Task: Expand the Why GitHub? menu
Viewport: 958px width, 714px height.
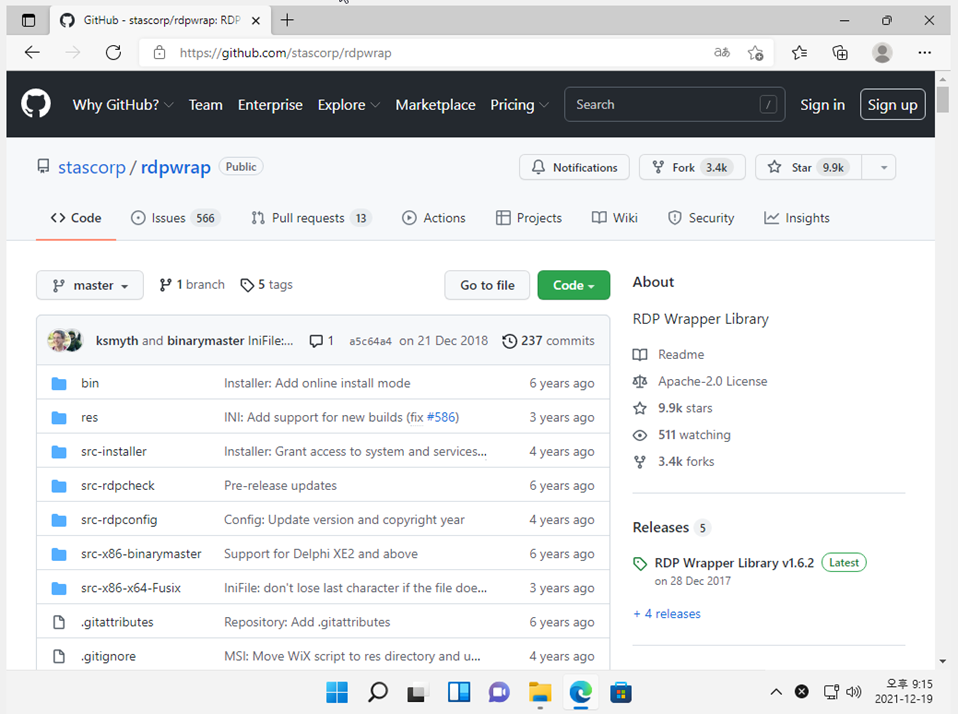Action: point(123,105)
